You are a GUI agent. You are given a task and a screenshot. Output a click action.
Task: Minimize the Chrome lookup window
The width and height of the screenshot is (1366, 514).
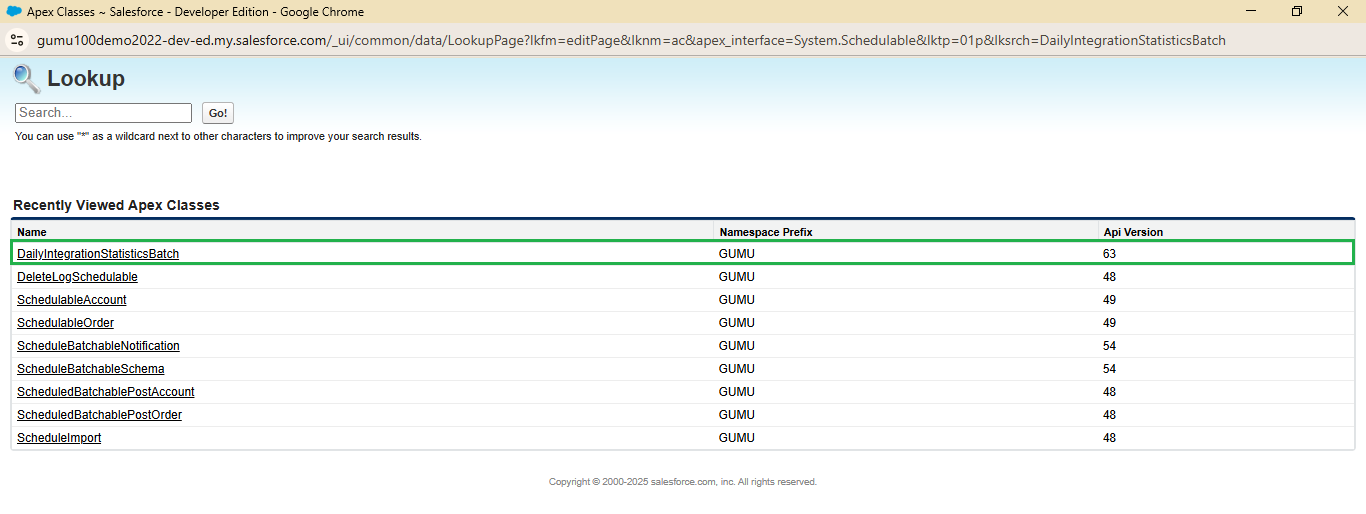point(1251,12)
